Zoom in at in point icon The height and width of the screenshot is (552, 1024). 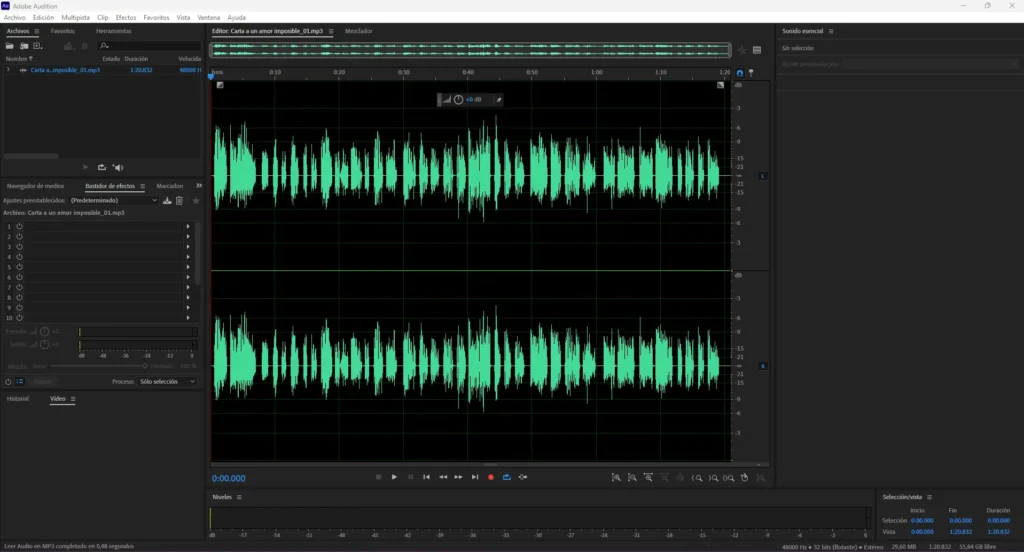(x=697, y=478)
